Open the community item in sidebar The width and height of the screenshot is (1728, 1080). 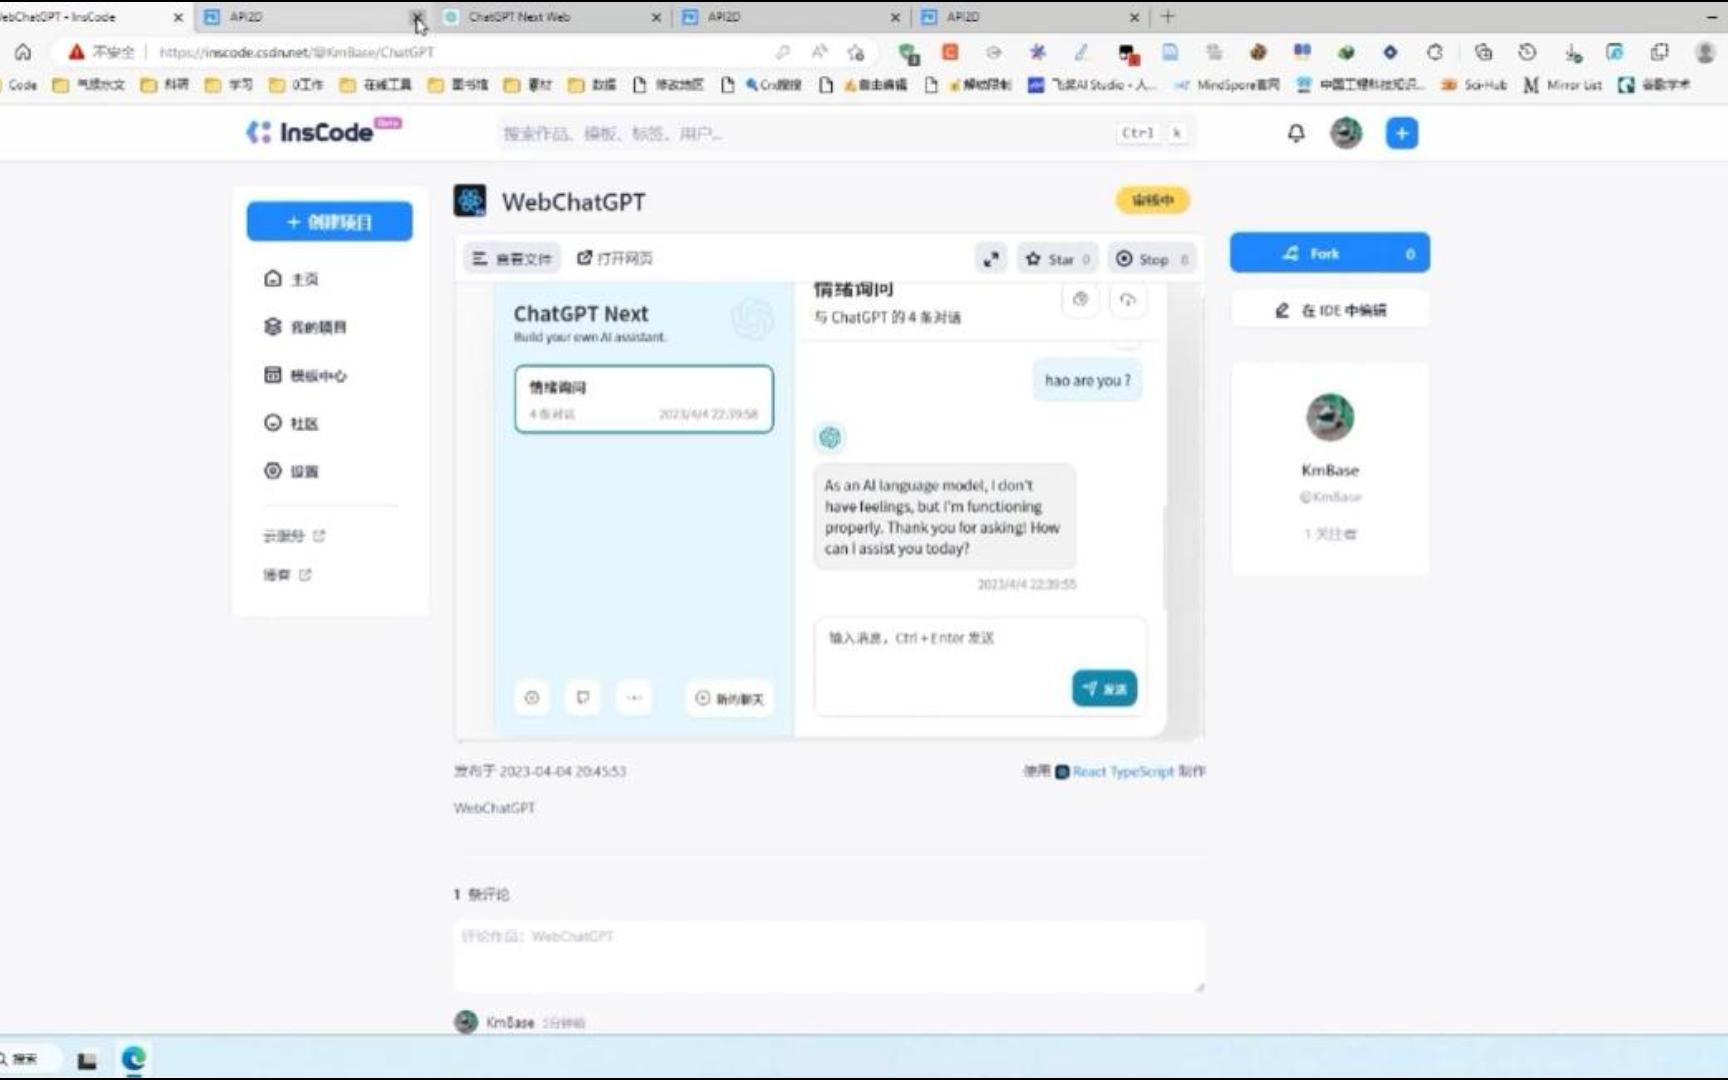(291, 423)
